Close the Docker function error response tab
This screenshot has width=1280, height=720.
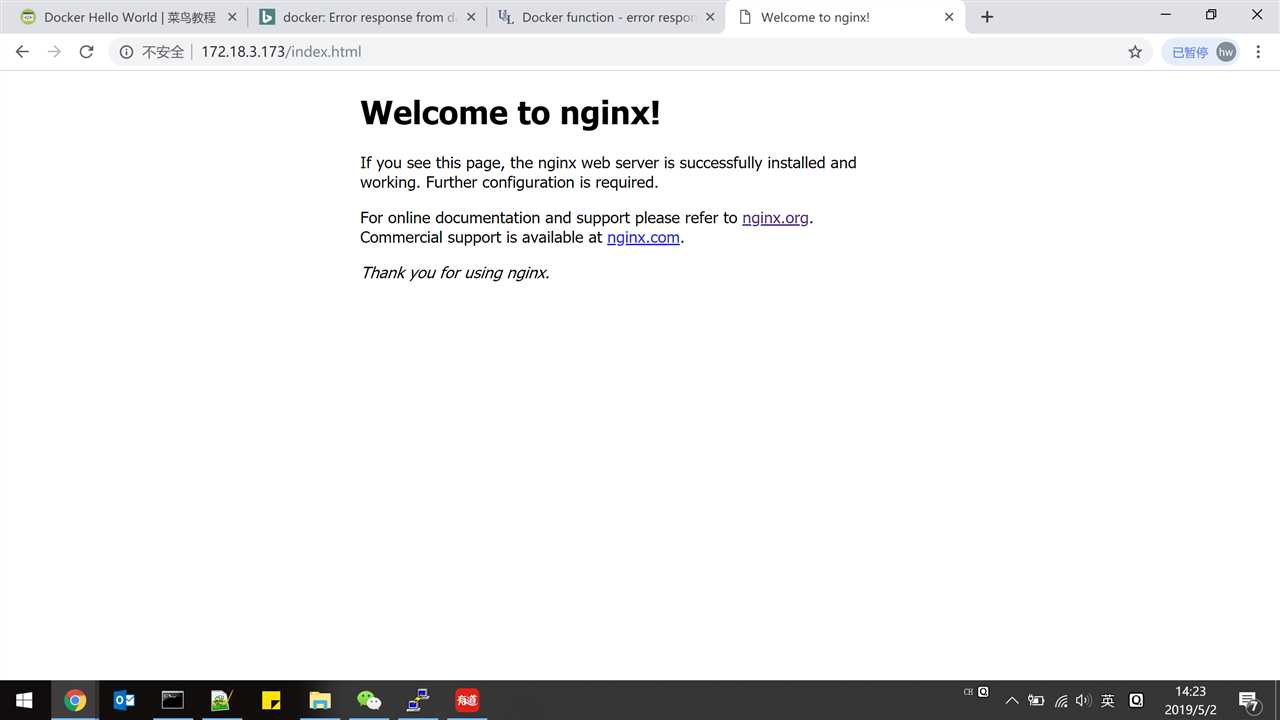(x=710, y=17)
